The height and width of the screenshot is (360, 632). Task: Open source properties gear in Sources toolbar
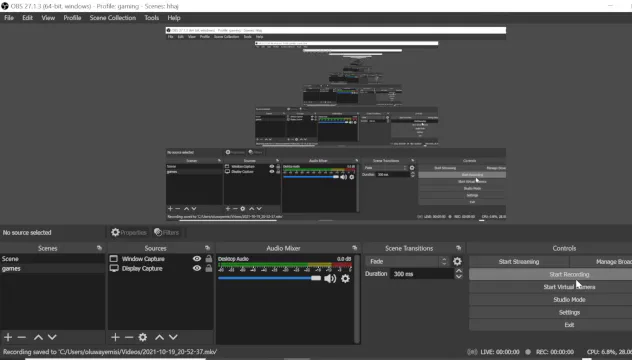point(143,337)
